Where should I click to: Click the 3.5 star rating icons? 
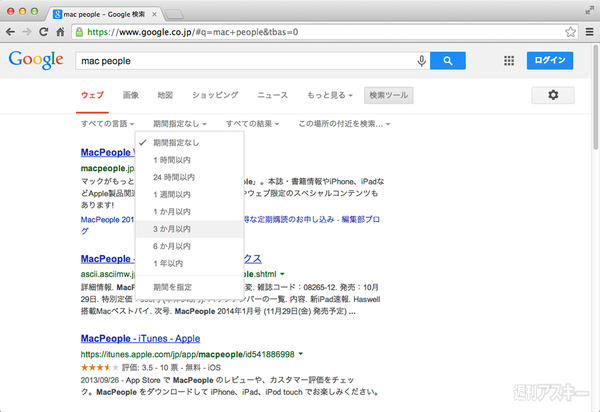click(99, 368)
